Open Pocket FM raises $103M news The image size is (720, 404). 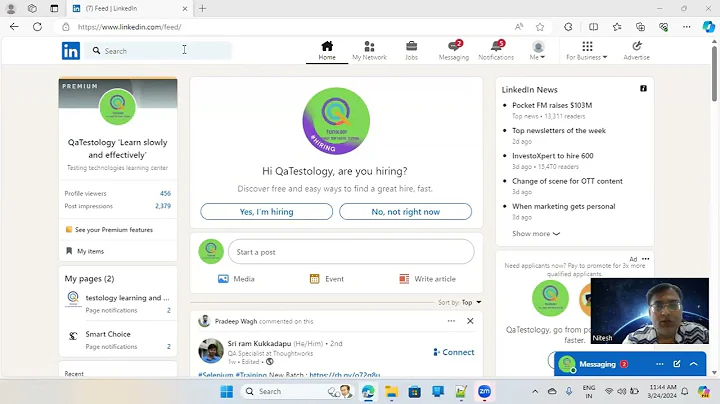pyautogui.click(x=552, y=105)
